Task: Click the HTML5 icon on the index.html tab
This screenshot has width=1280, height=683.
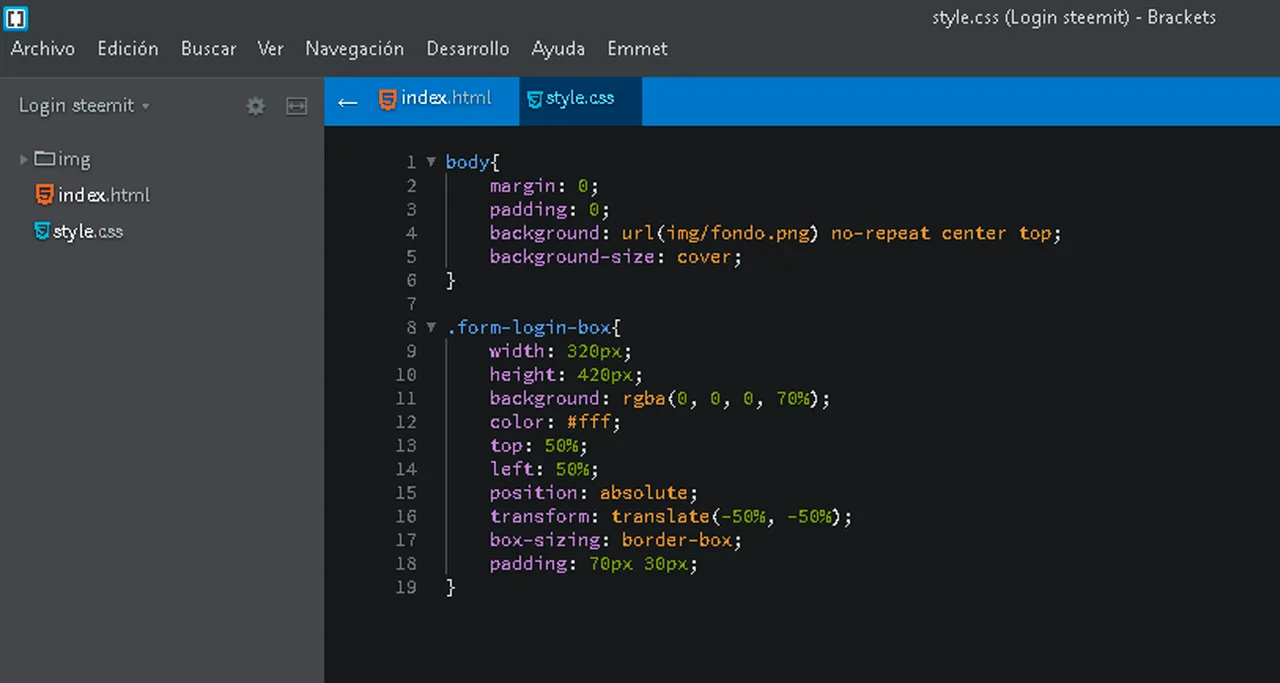Action: click(387, 99)
